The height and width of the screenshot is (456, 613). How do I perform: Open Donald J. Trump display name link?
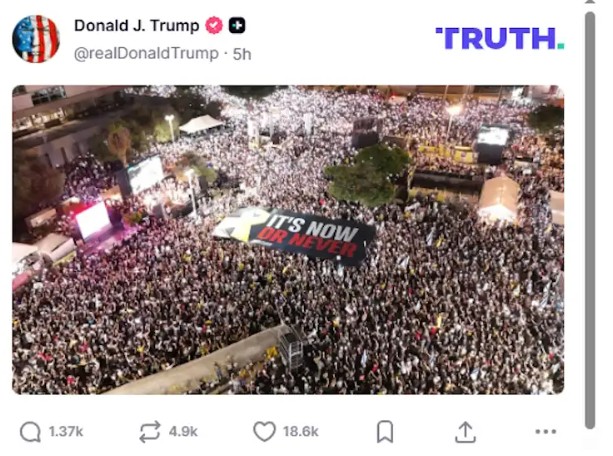137,26
